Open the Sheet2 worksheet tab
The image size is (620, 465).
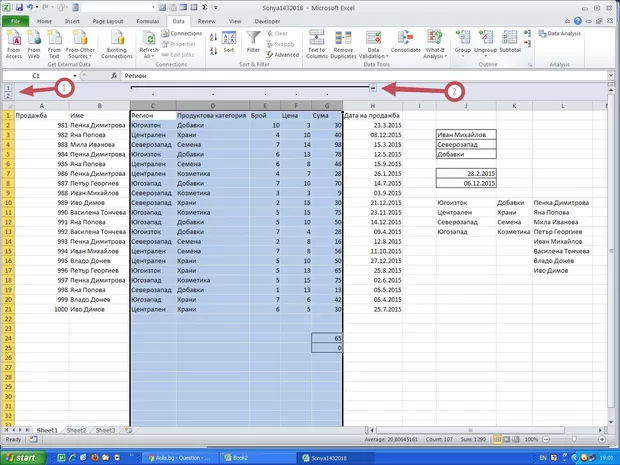(x=77, y=430)
